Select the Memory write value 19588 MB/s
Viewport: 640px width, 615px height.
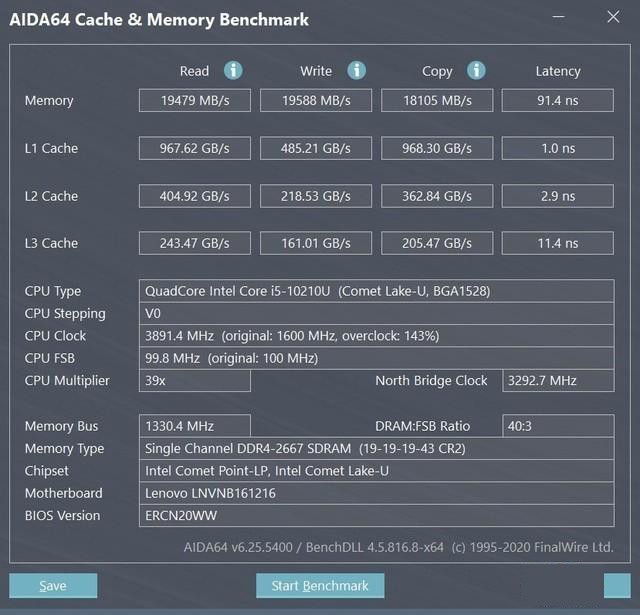tap(316, 100)
